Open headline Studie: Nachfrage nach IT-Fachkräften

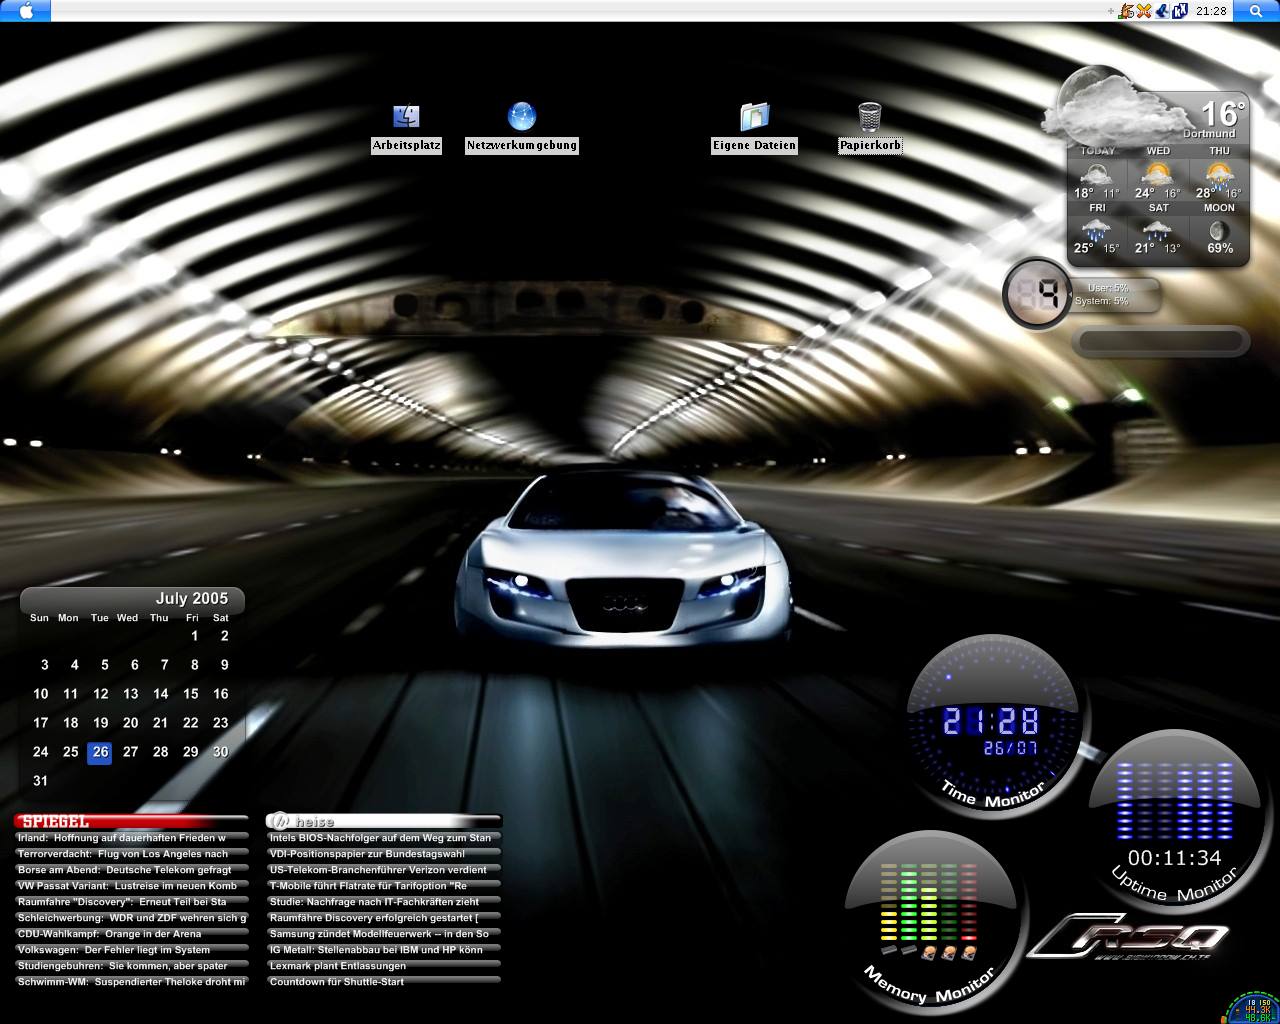pyautogui.click(x=383, y=902)
